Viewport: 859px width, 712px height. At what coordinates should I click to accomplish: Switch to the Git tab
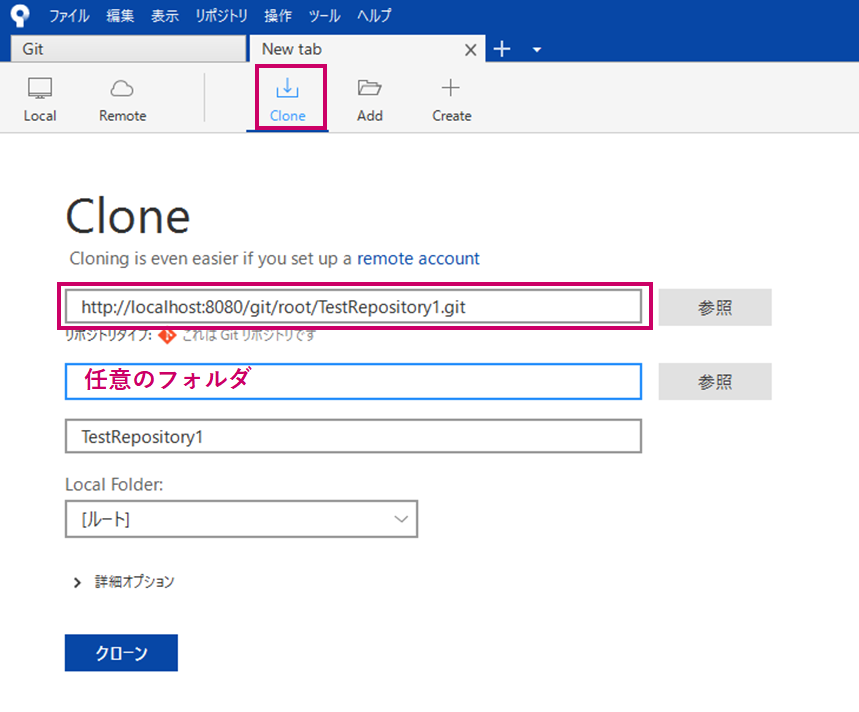click(127, 48)
